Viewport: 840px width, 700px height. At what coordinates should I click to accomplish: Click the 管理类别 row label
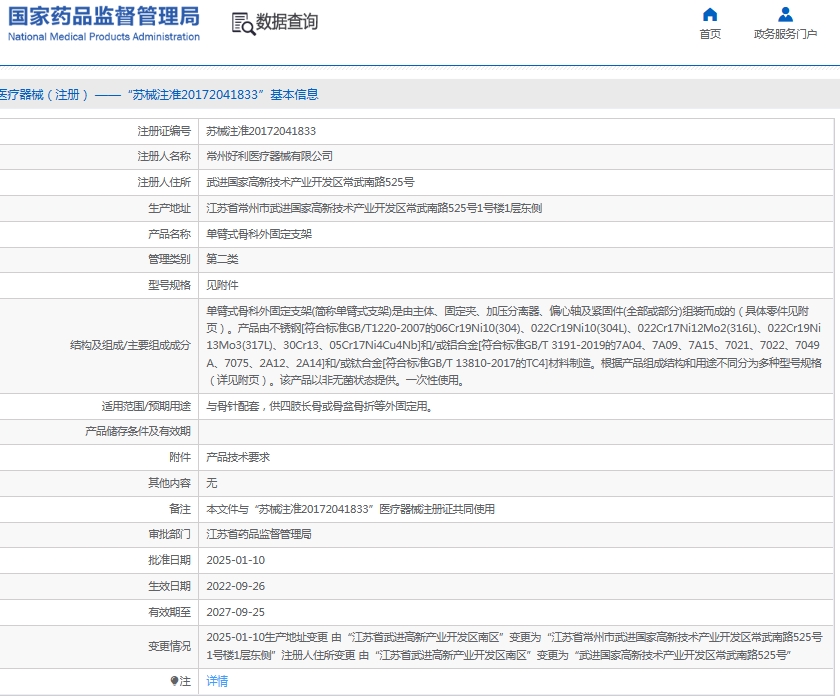point(169,259)
